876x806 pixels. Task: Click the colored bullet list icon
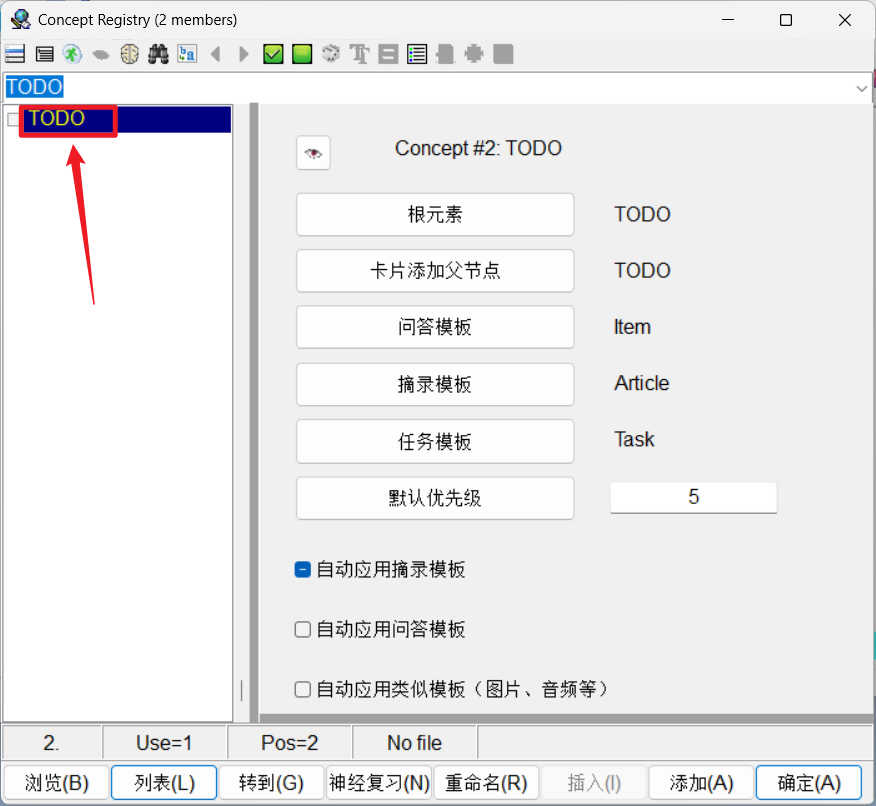point(417,54)
